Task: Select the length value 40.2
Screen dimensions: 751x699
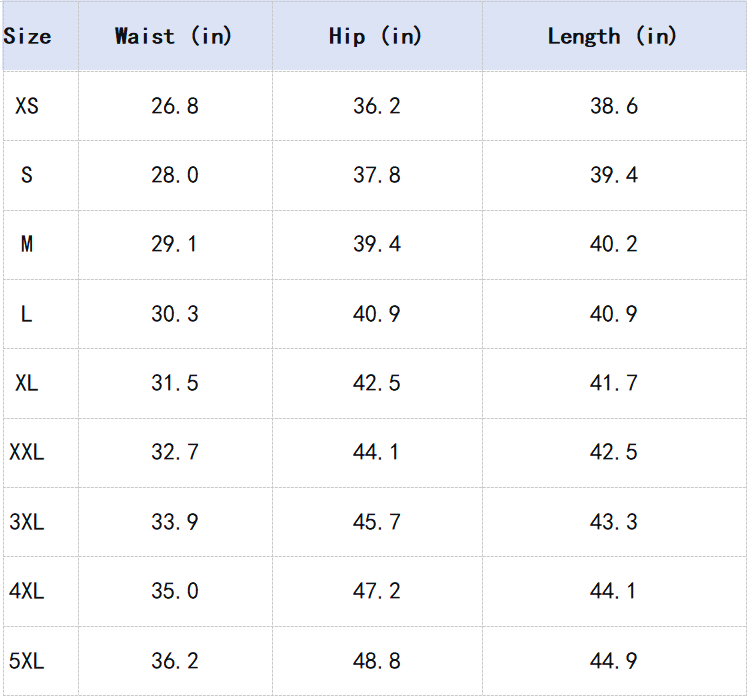Action: coord(614,244)
